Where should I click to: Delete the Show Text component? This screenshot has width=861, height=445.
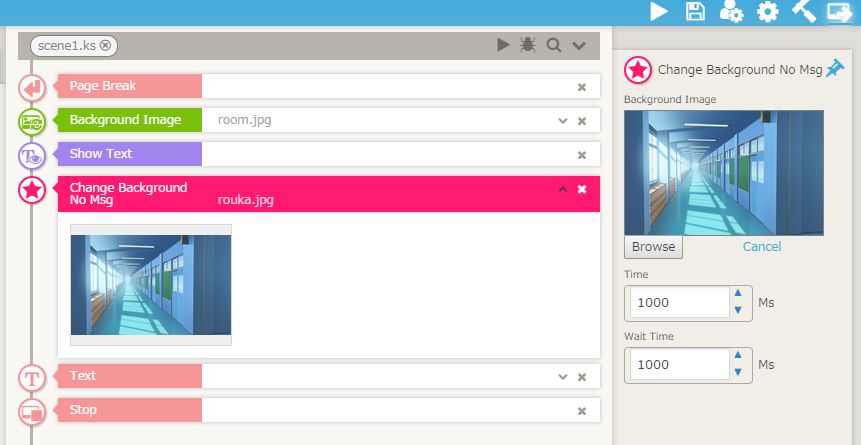click(x=582, y=155)
